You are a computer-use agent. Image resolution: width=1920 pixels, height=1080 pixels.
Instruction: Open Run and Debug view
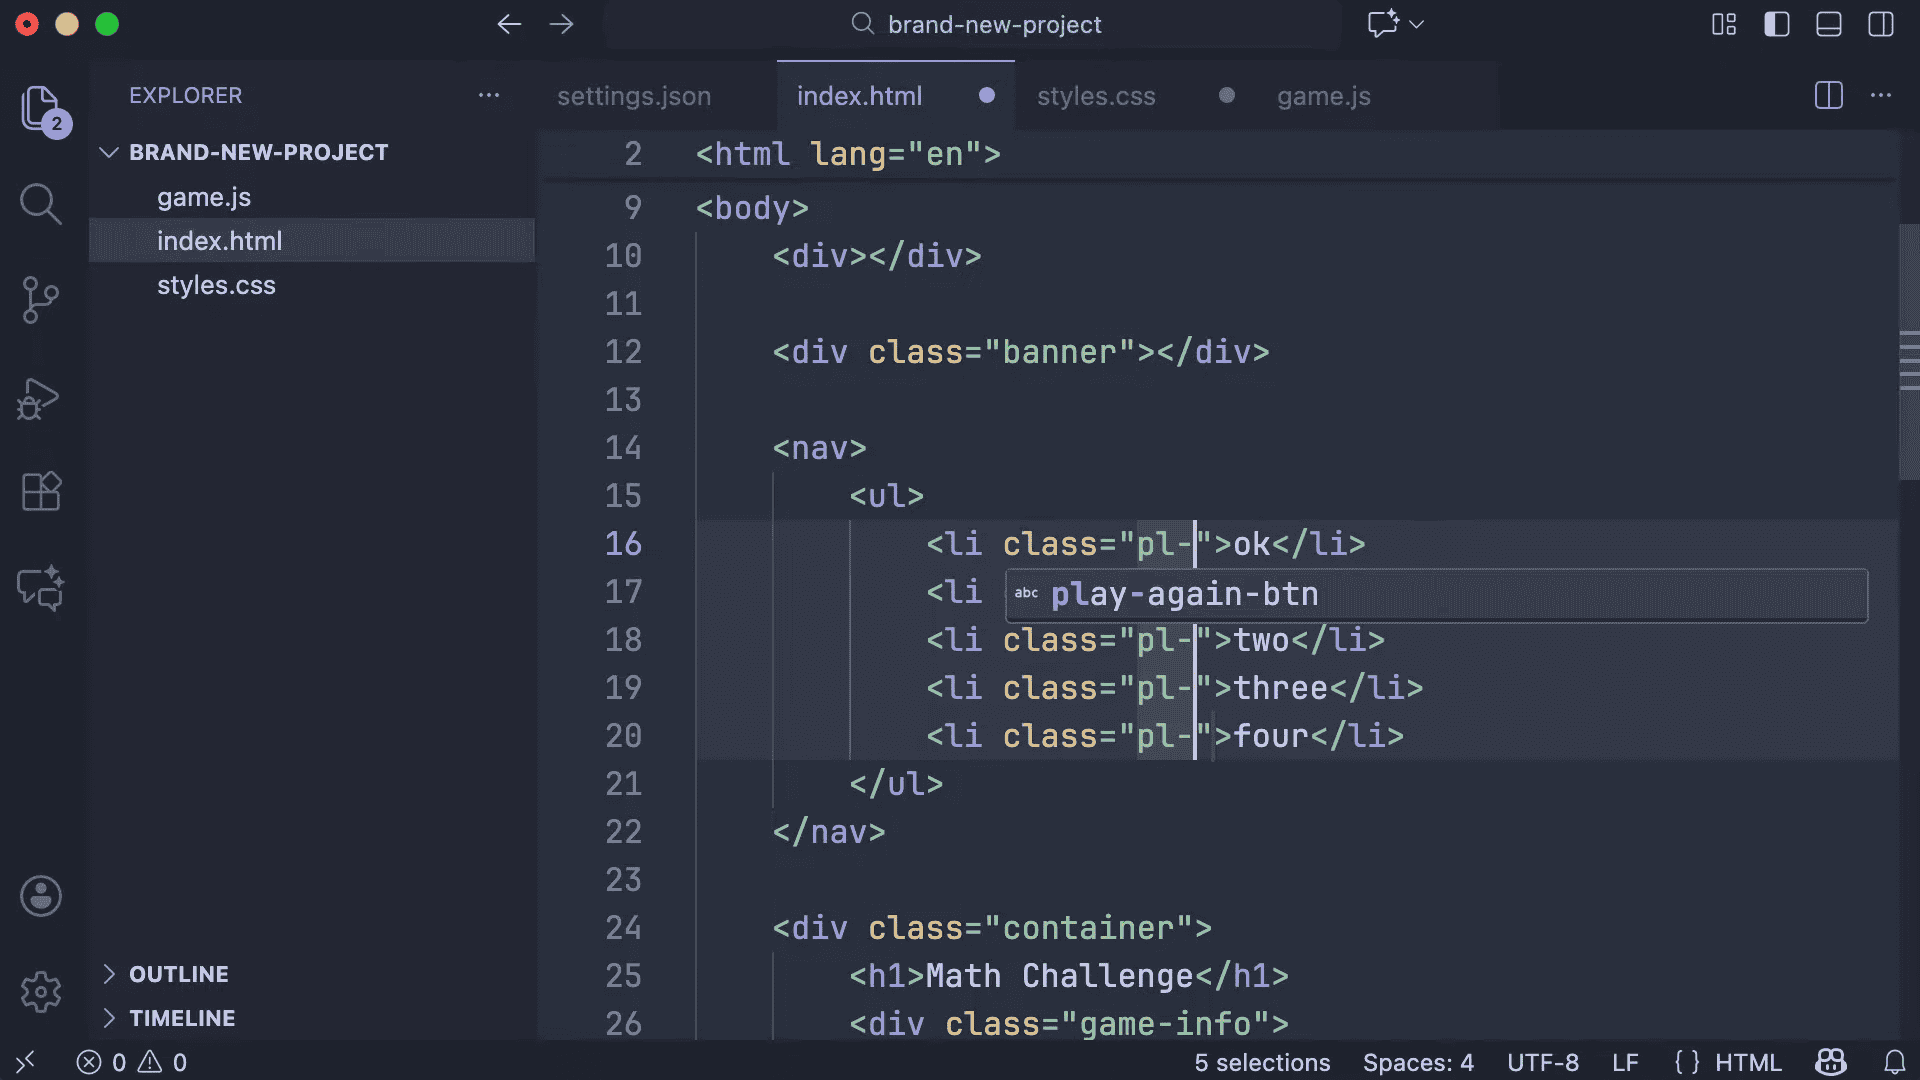point(40,398)
